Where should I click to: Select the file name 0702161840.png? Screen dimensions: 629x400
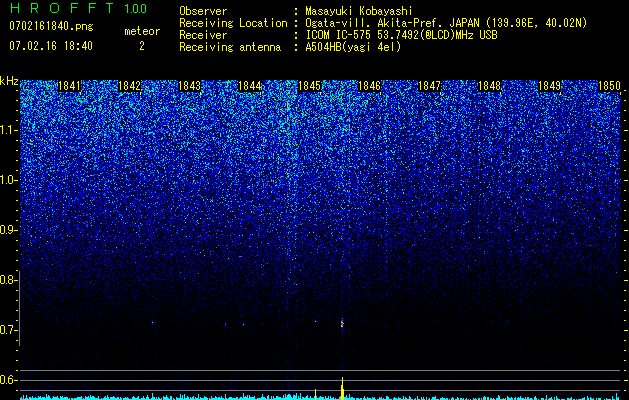pos(51,26)
